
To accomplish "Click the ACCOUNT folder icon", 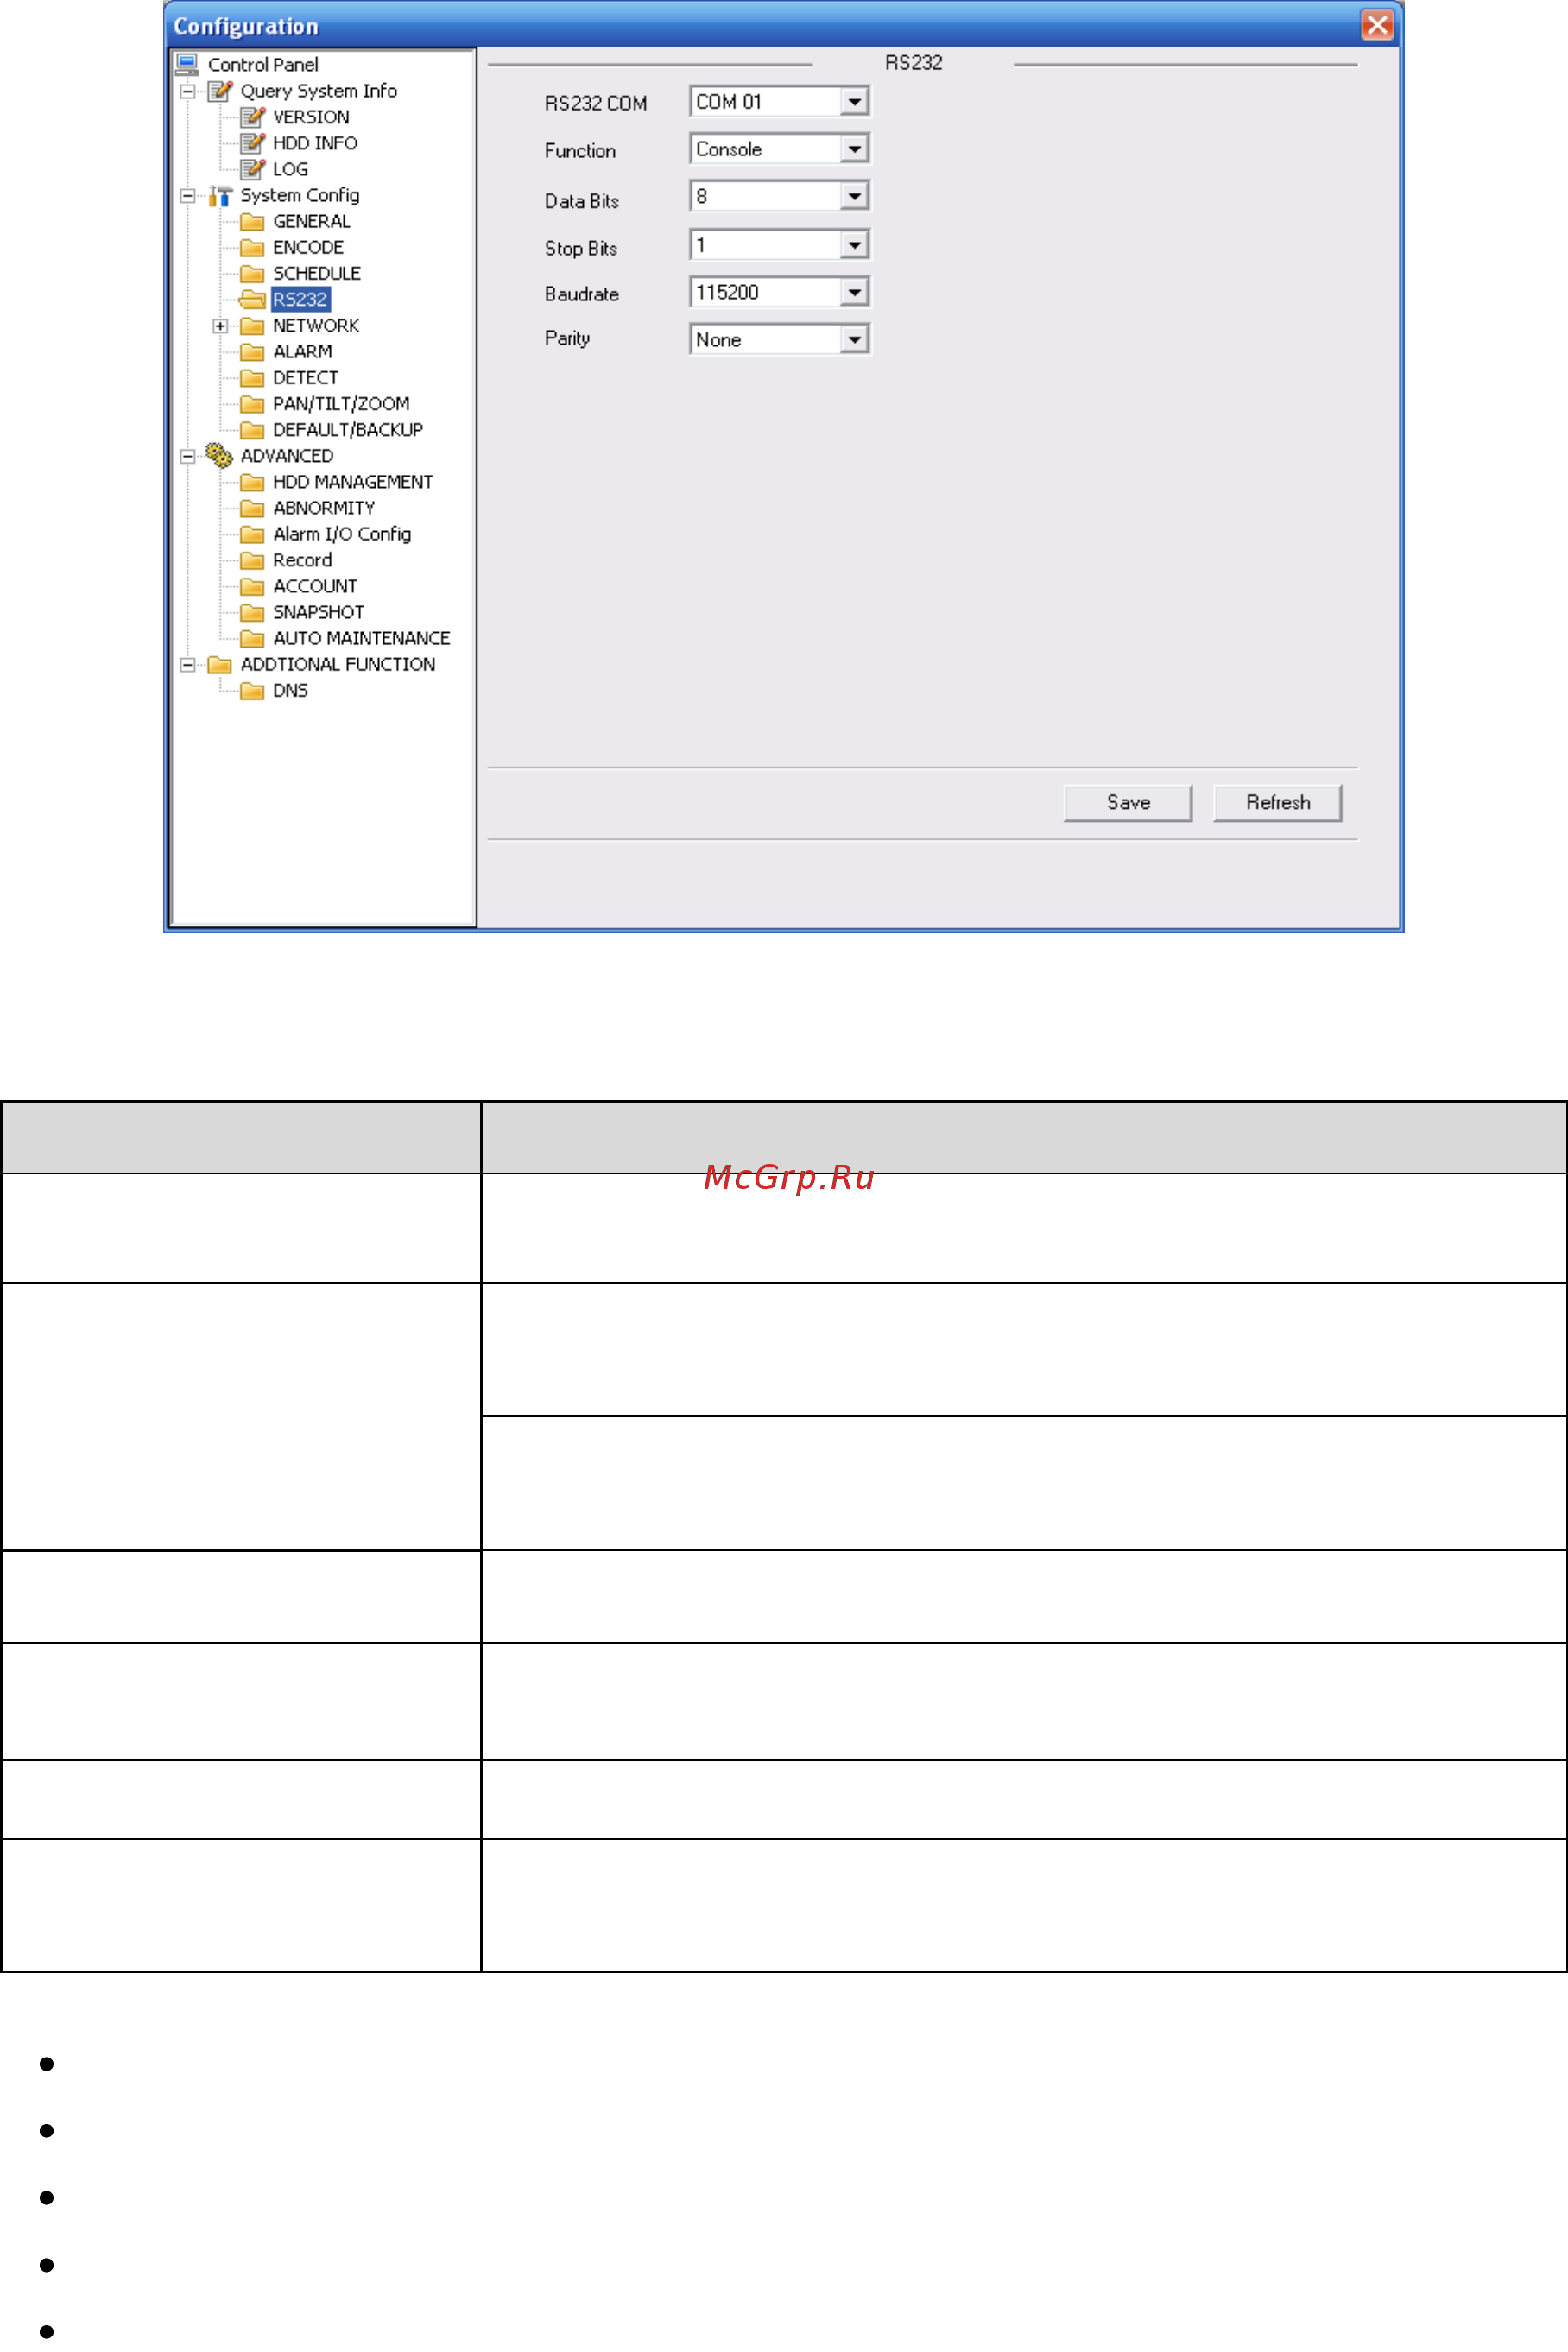I will pos(253,586).
